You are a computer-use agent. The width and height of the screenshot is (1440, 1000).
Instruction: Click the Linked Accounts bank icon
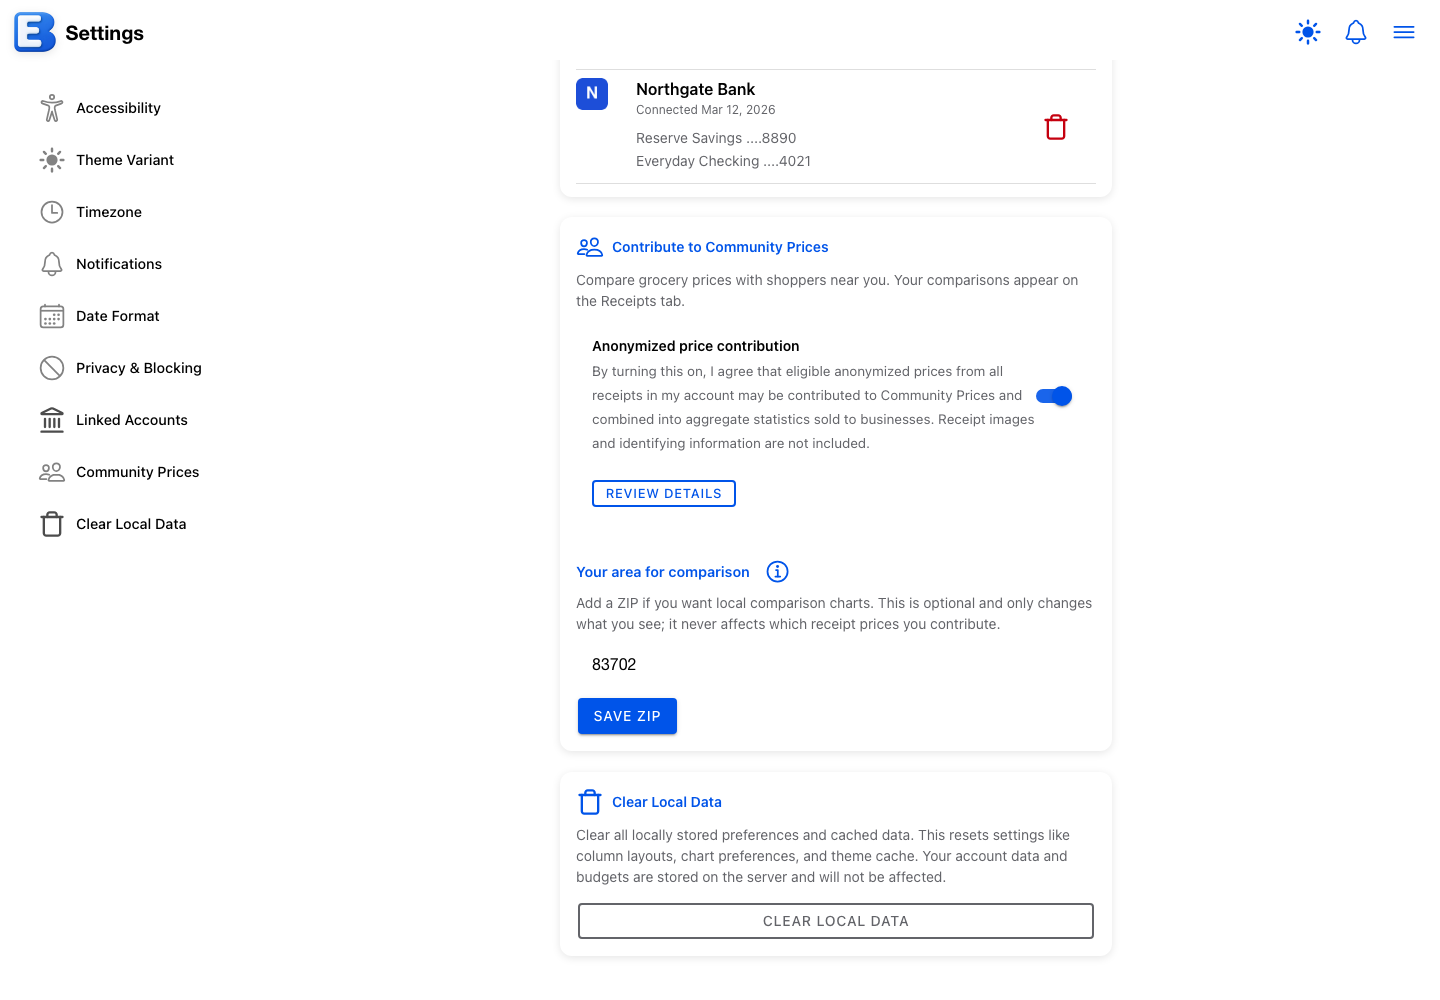pos(52,420)
